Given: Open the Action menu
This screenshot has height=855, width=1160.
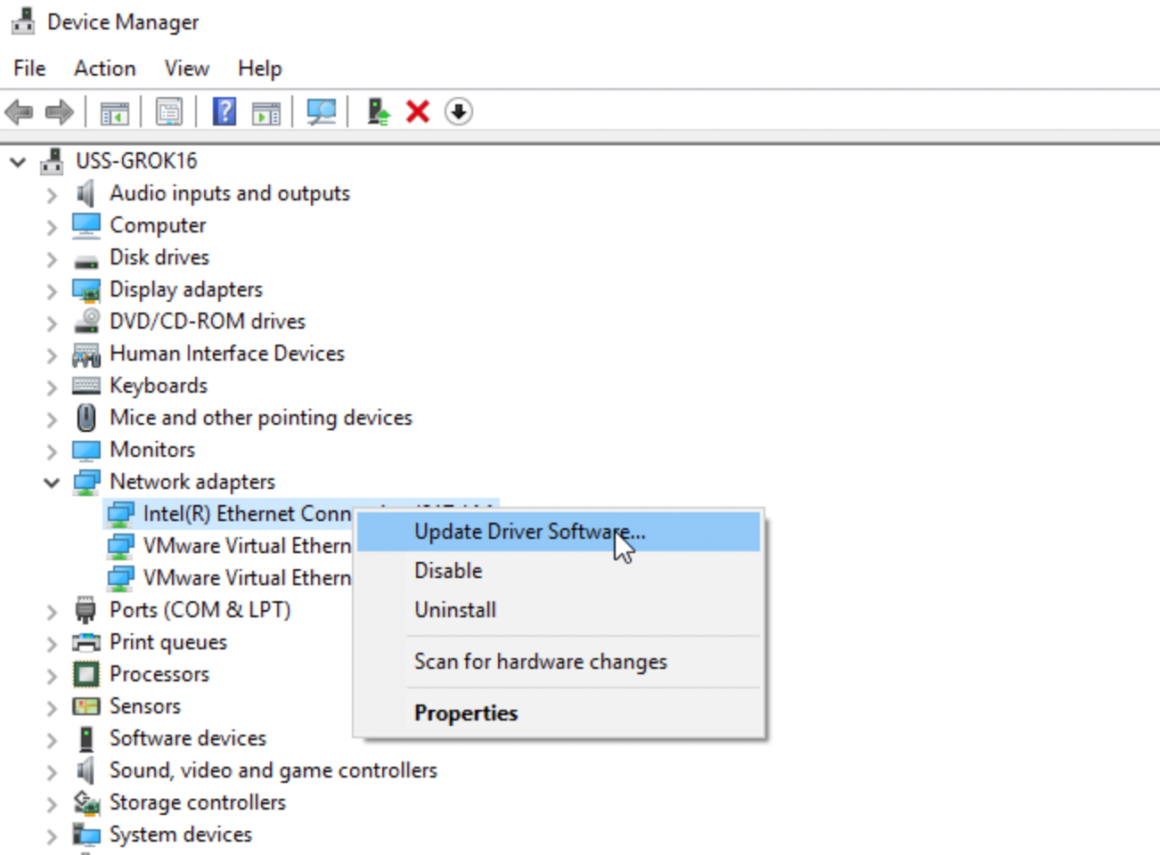Looking at the screenshot, I should [x=104, y=68].
